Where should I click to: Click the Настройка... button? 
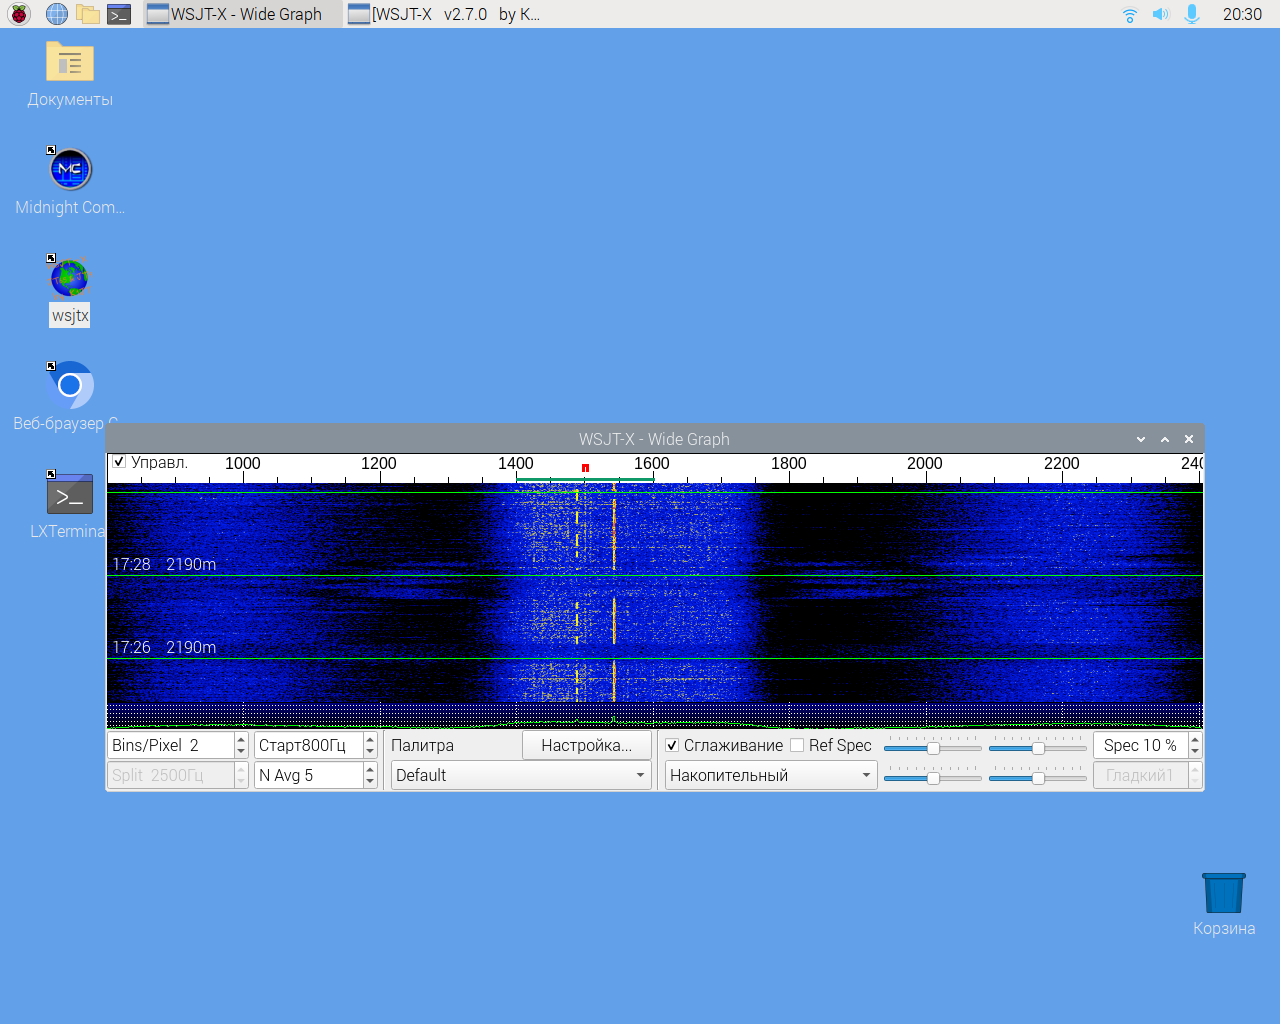pos(586,745)
